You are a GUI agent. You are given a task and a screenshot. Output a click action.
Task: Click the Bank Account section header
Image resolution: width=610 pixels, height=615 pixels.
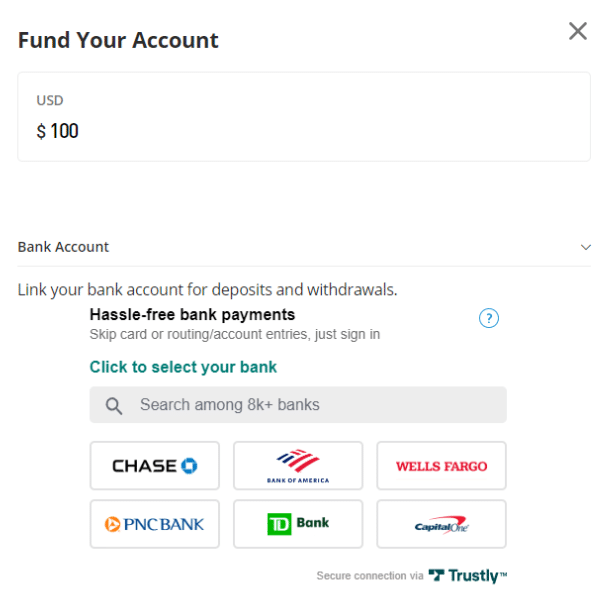pyautogui.click(x=64, y=247)
